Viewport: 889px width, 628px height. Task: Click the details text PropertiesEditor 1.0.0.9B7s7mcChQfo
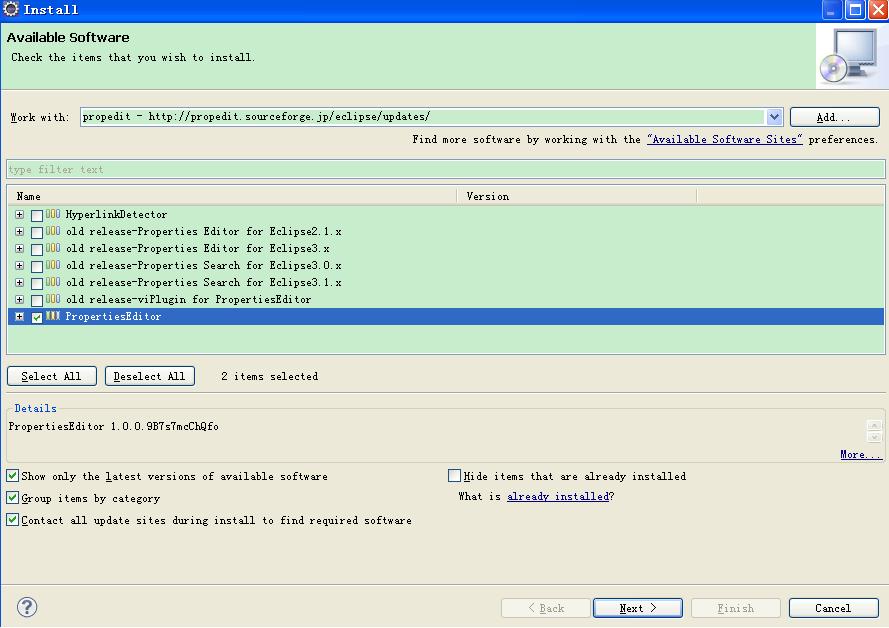tap(113, 426)
